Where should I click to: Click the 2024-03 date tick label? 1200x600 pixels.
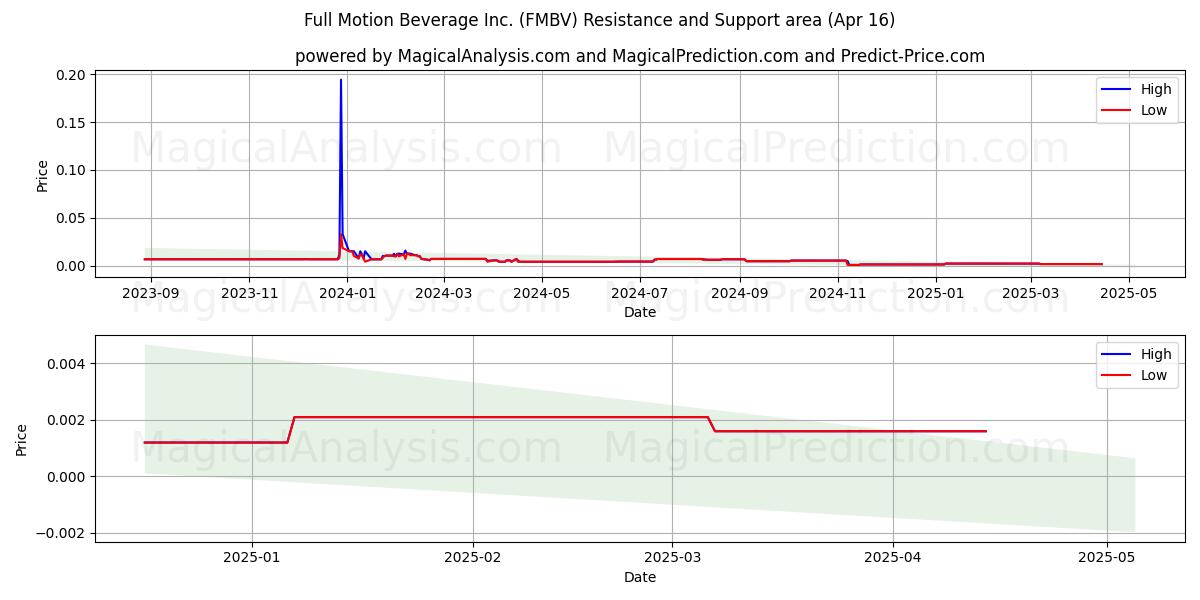pyautogui.click(x=443, y=293)
